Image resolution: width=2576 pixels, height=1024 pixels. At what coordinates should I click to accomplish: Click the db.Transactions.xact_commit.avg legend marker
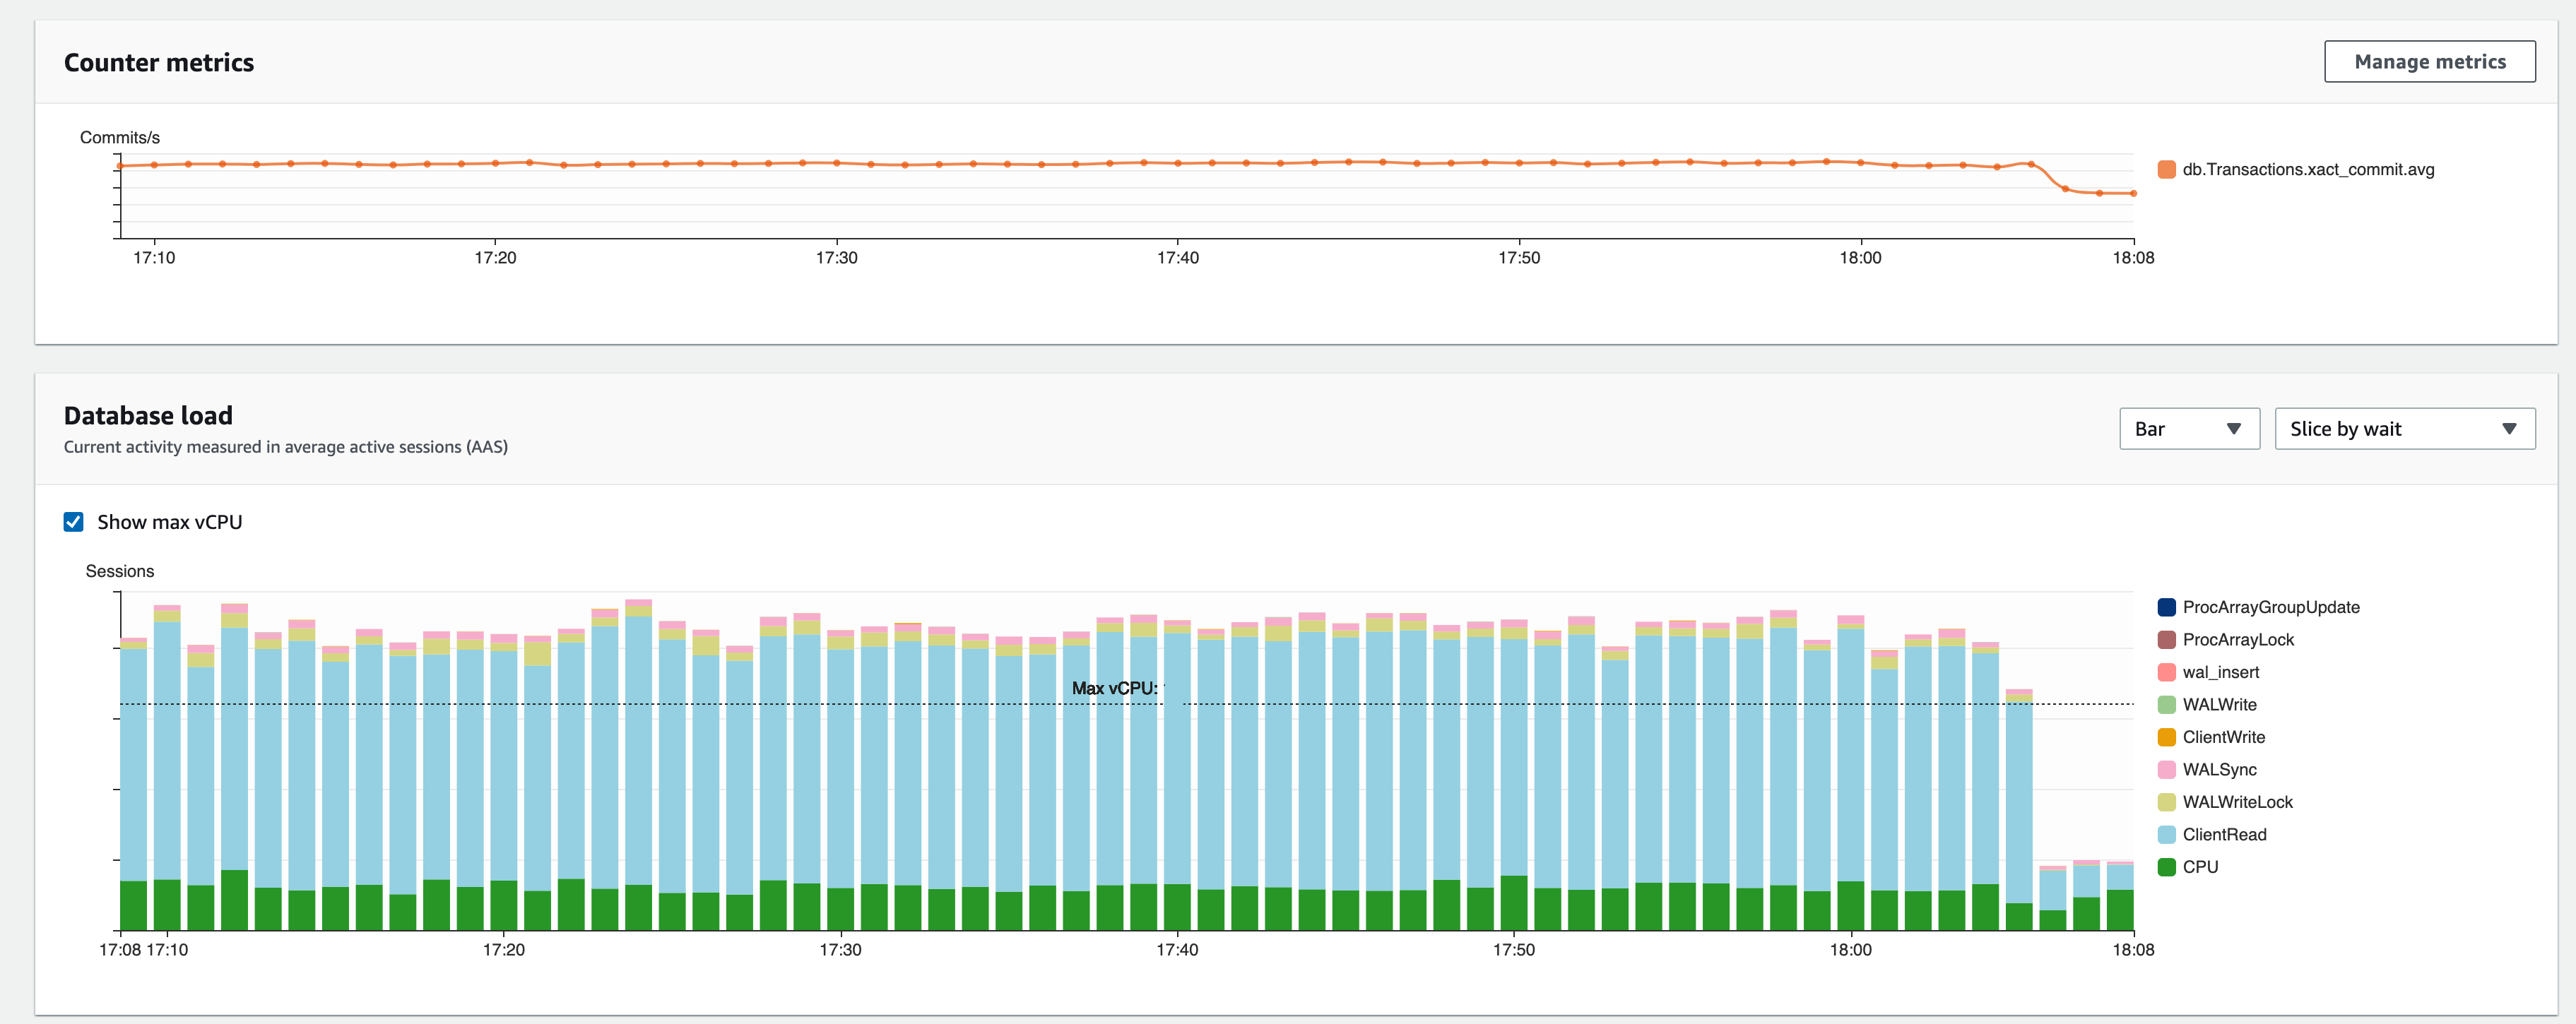coord(2166,169)
